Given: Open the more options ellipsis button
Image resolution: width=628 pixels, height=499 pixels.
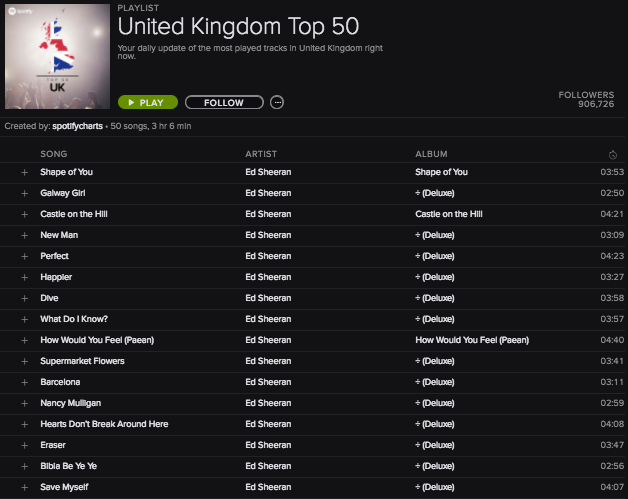Looking at the screenshot, I should pyautogui.click(x=277, y=103).
